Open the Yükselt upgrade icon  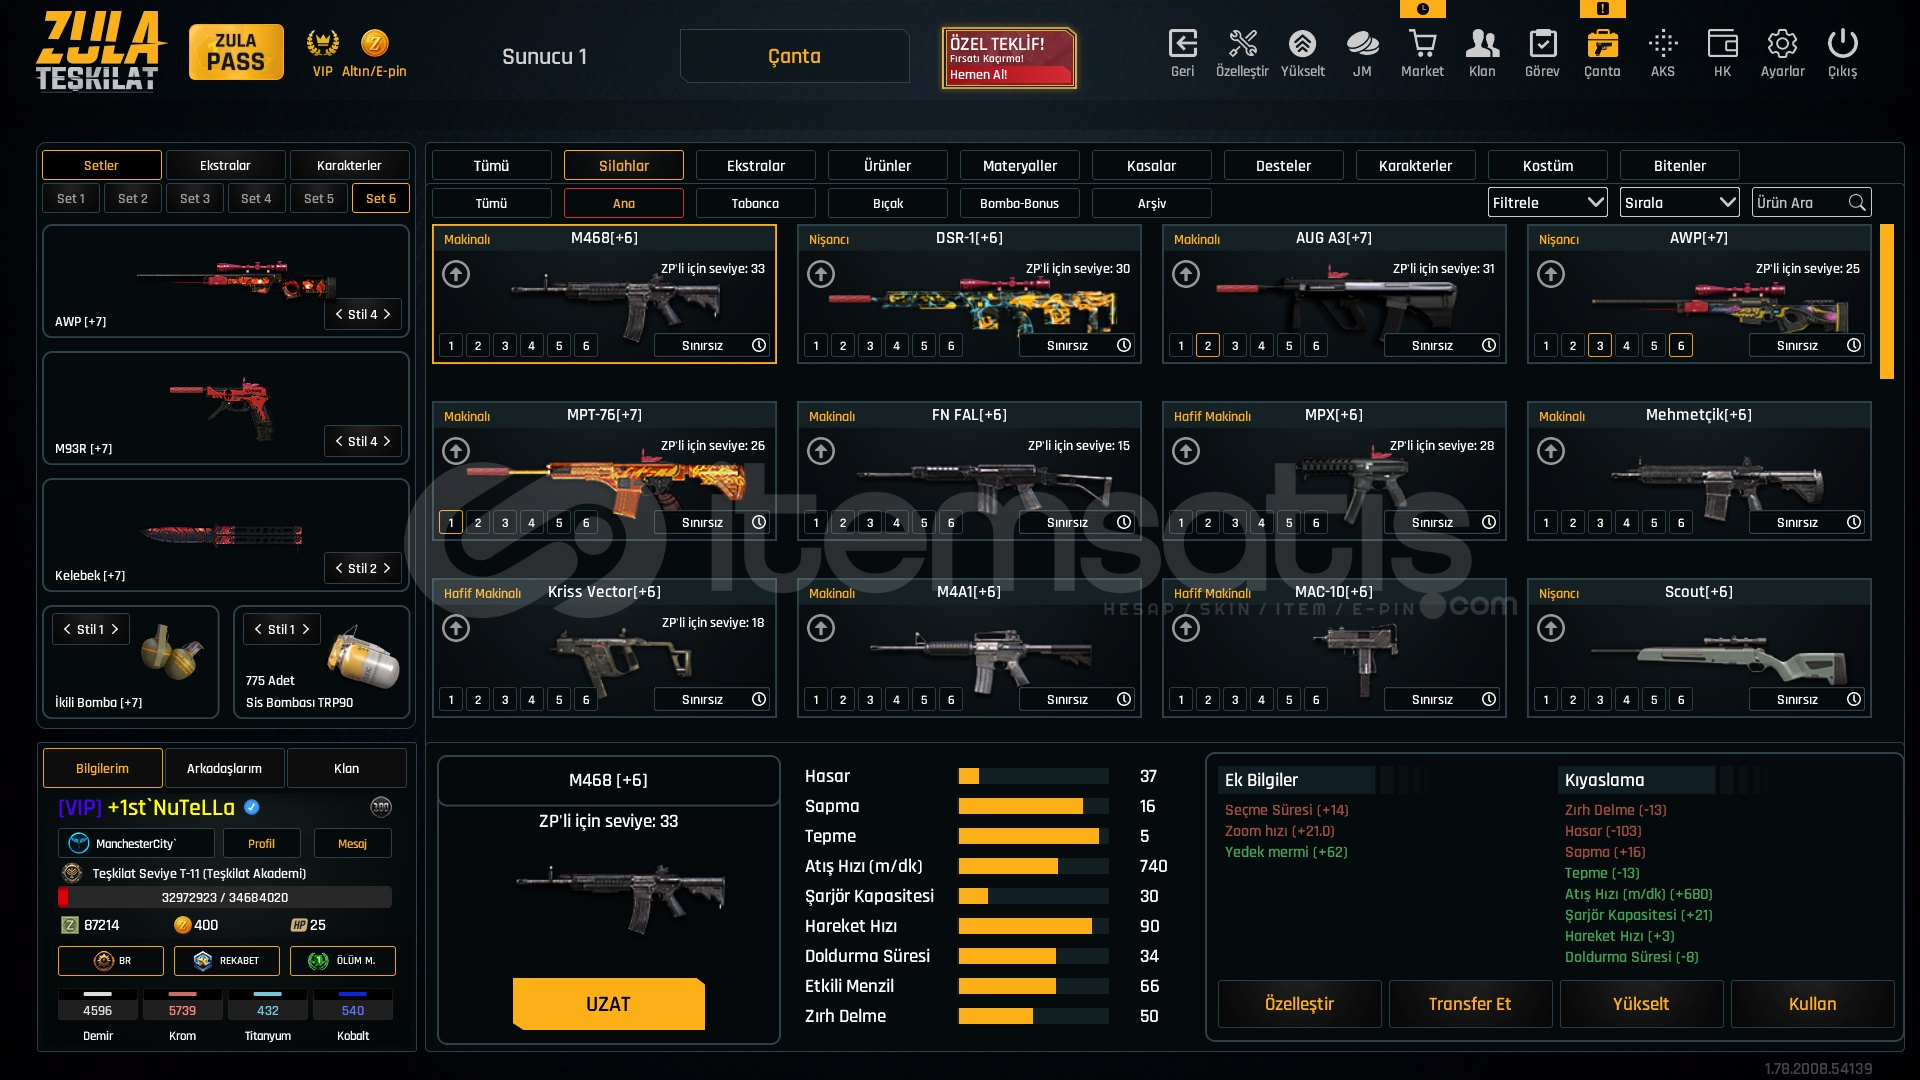click(1302, 44)
